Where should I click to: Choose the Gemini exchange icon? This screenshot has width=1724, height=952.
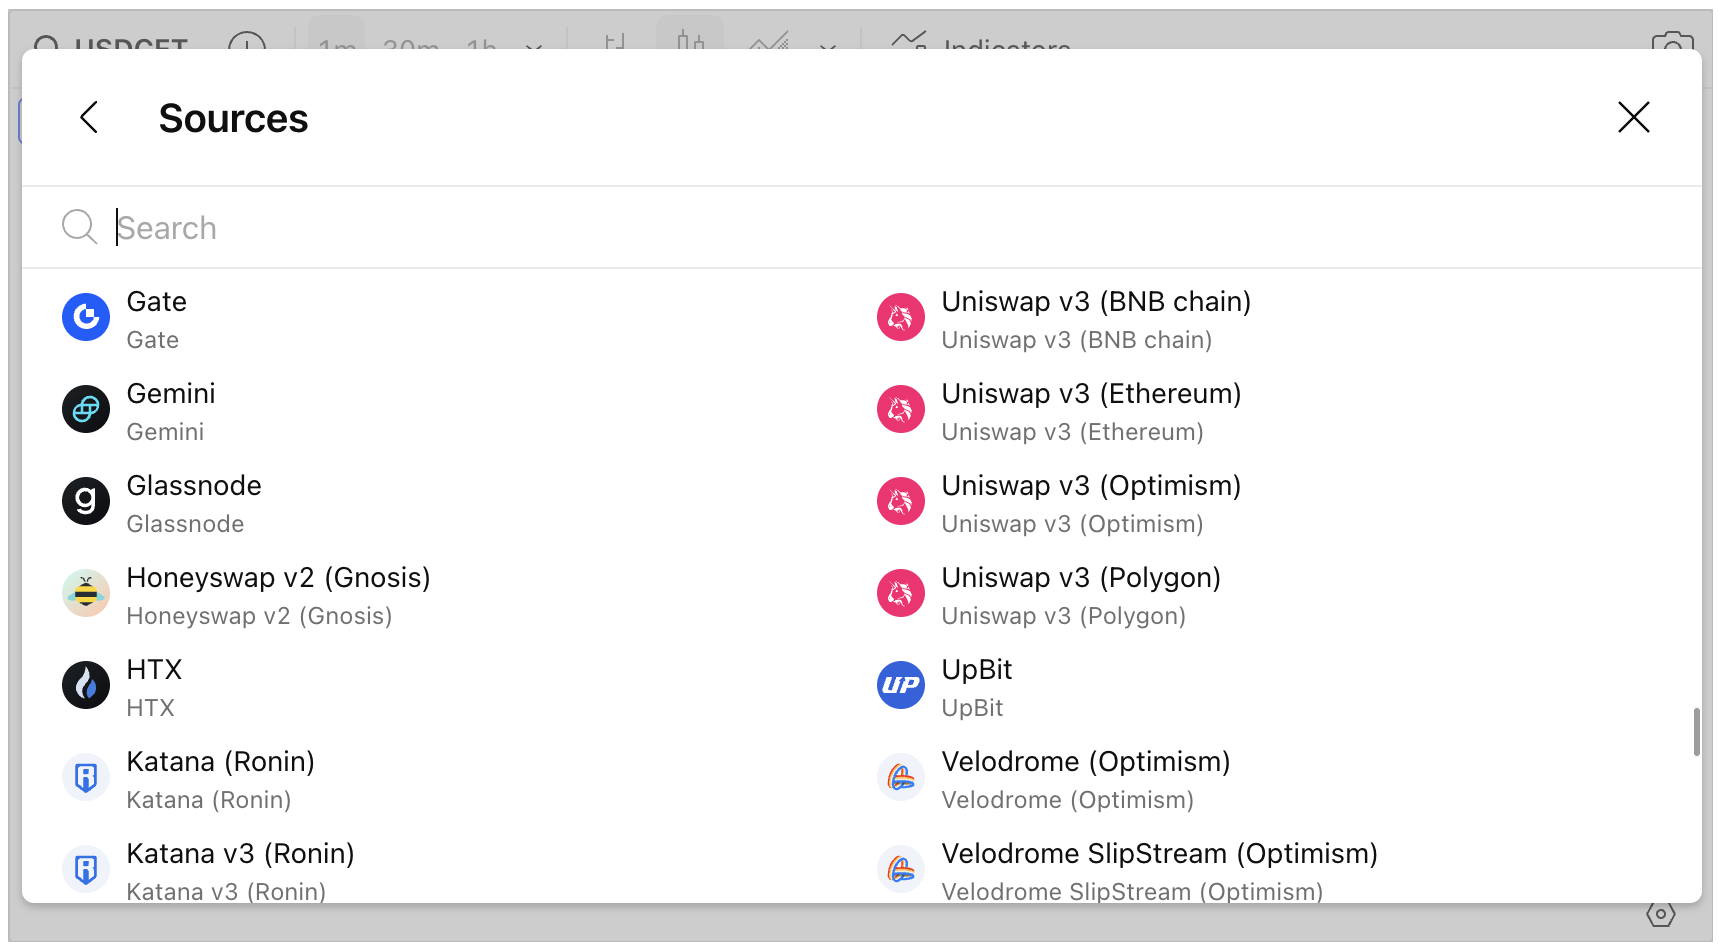tap(86, 409)
